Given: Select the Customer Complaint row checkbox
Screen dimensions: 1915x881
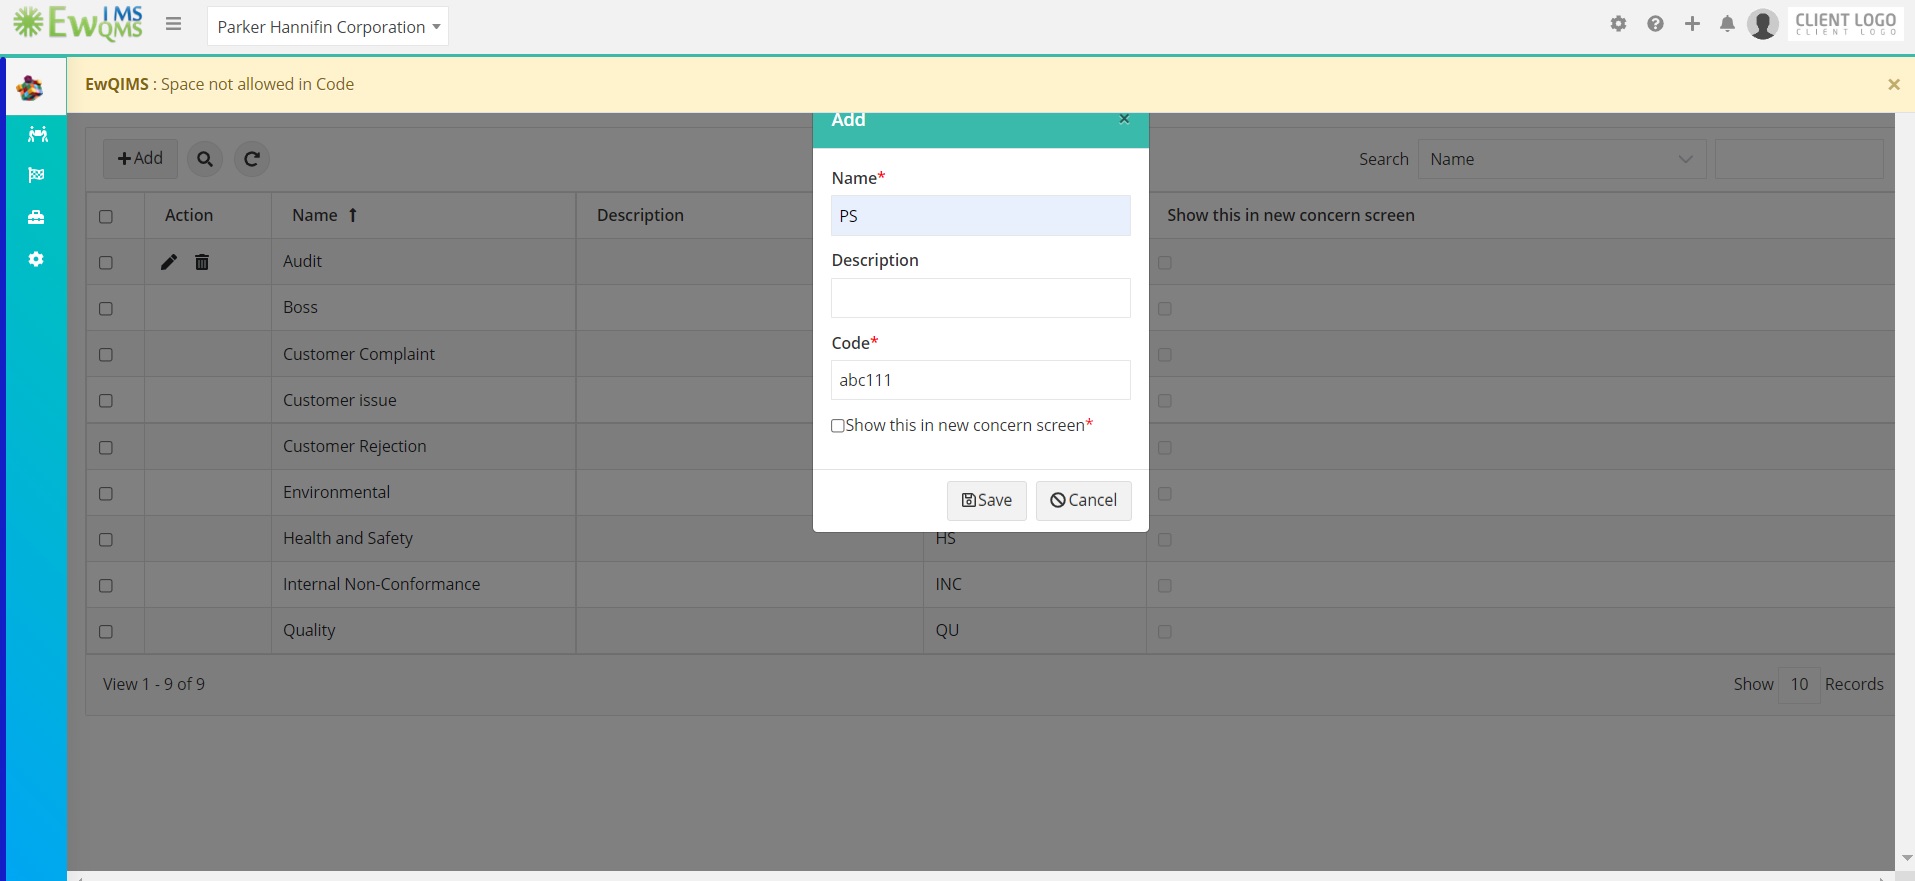Looking at the screenshot, I should 106,354.
